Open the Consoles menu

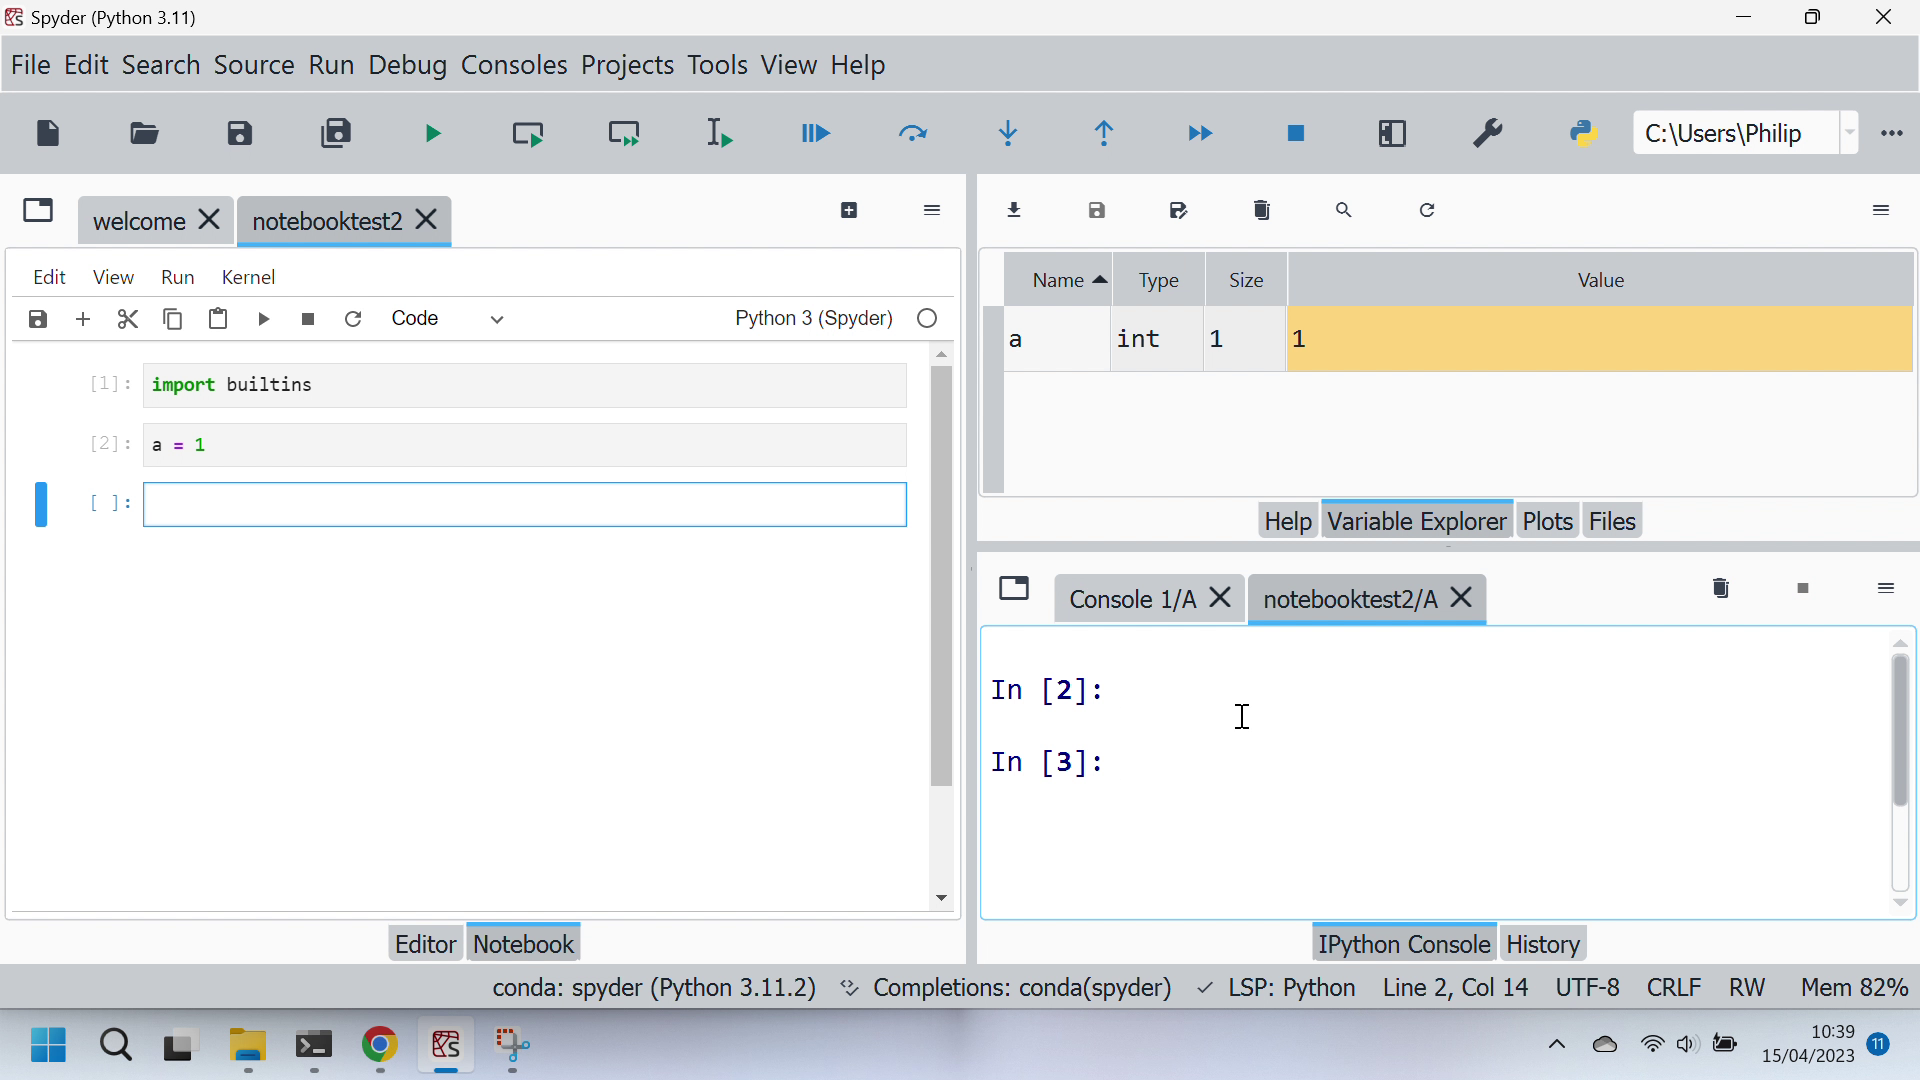pos(514,65)
